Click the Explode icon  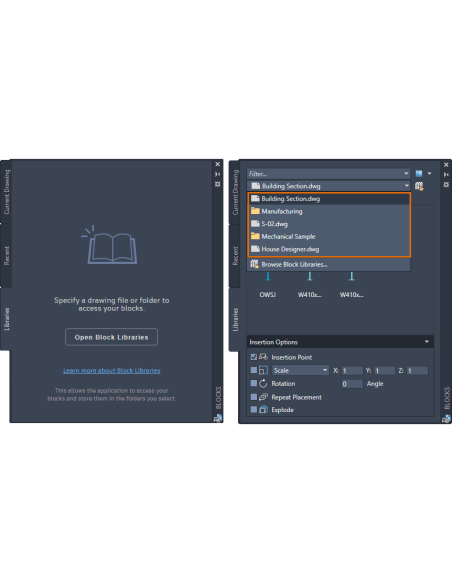click(263, 410)
